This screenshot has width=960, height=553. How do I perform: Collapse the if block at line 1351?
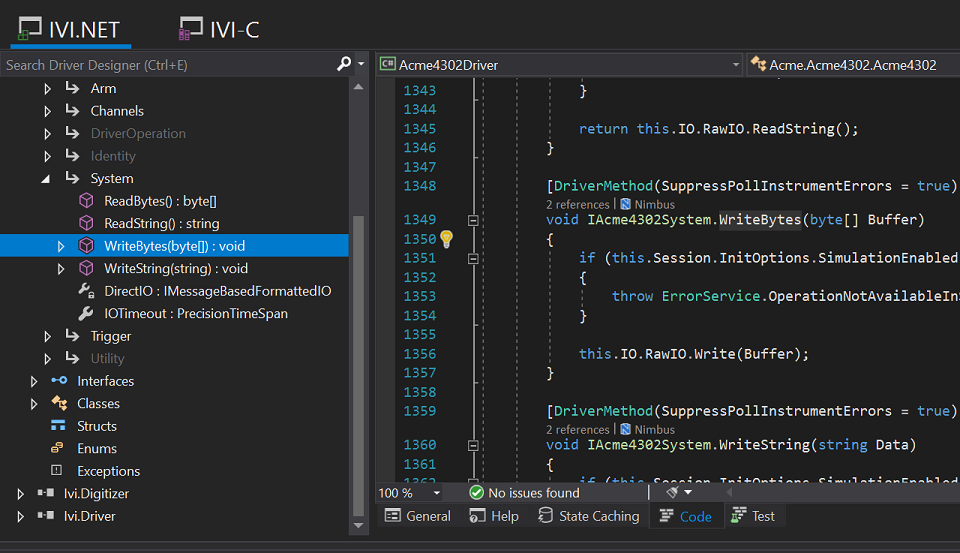(x=473, y=258)
